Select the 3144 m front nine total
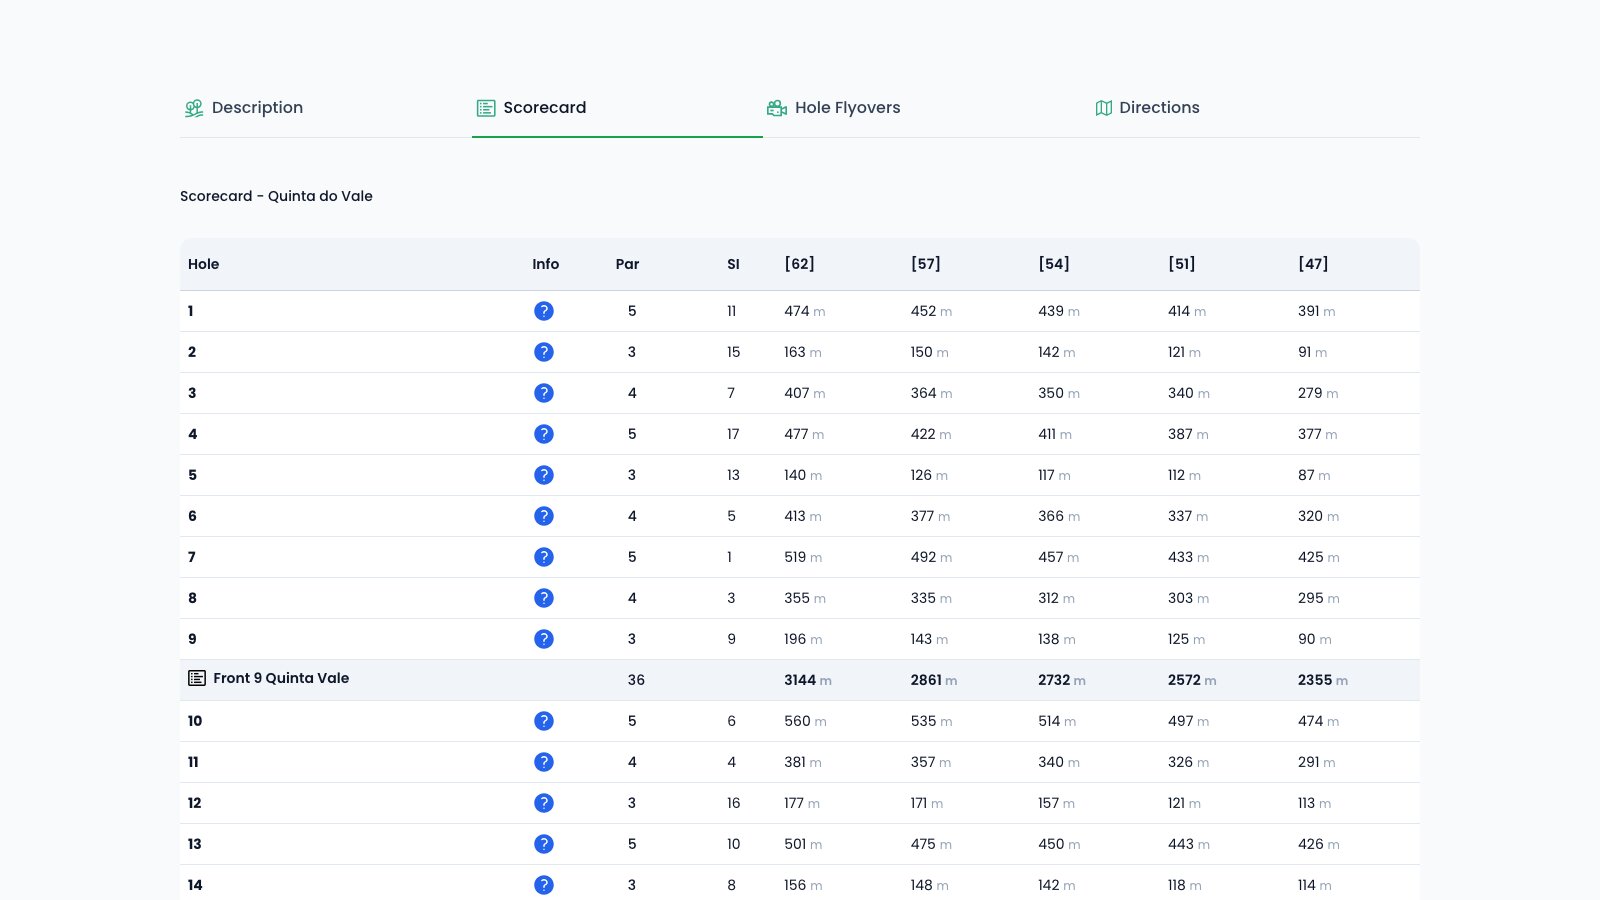The width and height of the screenshot is (1600, 900). tap(808, 680)
